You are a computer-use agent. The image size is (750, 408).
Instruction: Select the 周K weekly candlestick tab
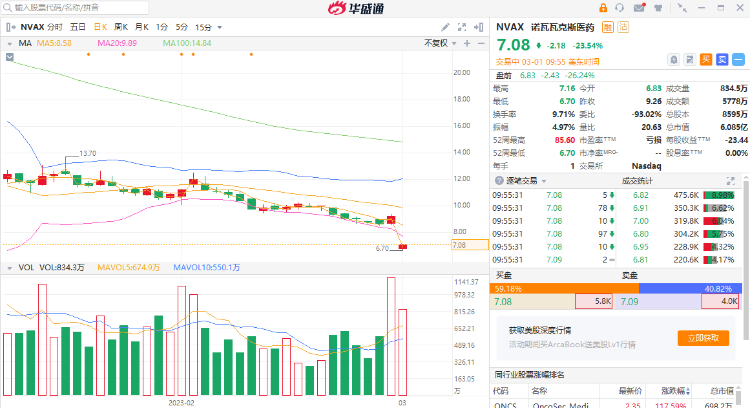(121, 27)
